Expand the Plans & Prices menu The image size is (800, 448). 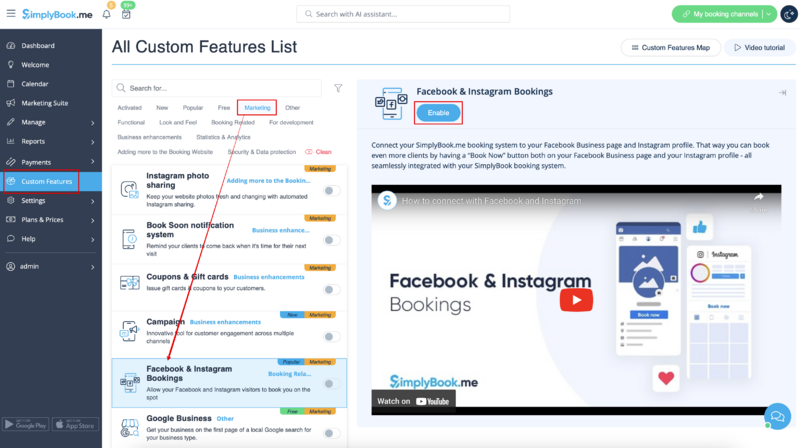click(x=93, y=220)
